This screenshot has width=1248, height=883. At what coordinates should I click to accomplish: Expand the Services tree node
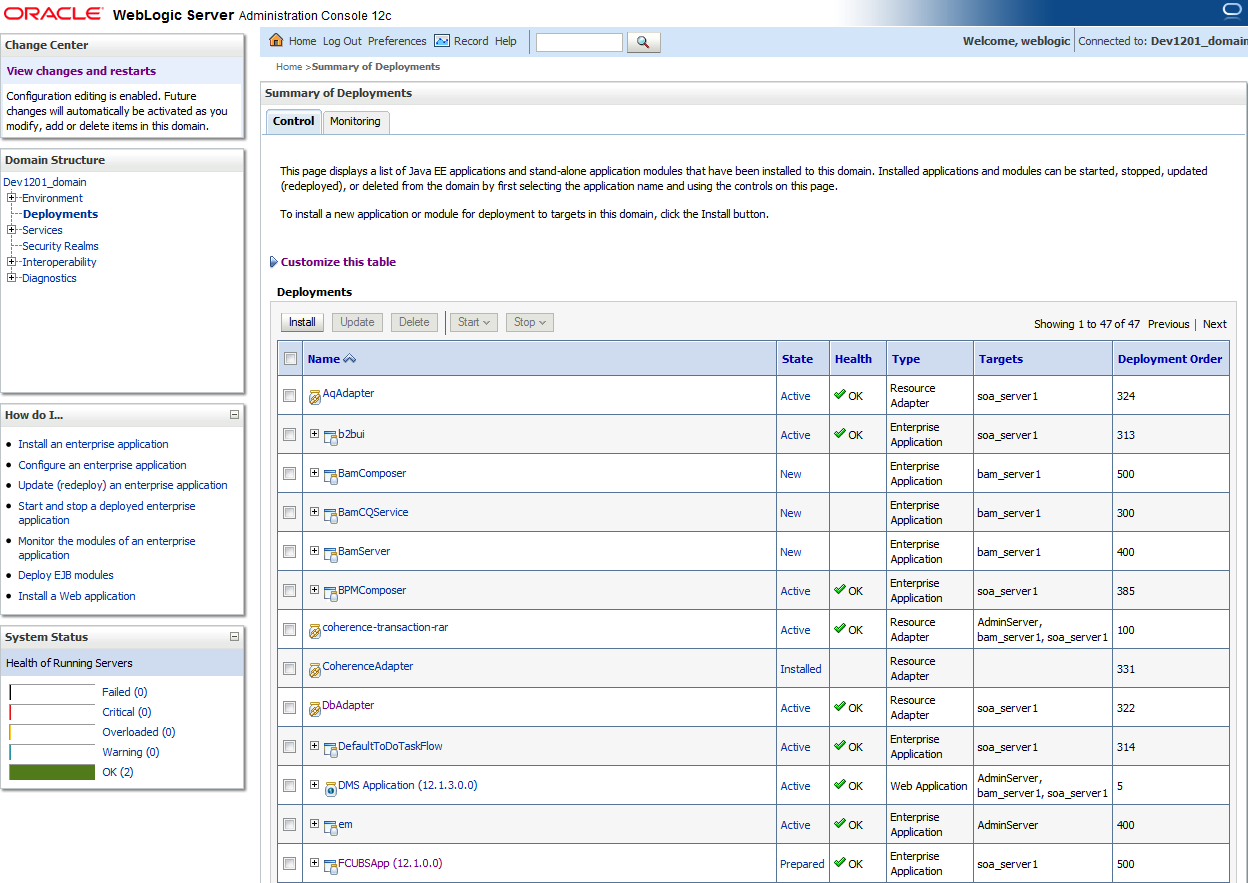click(x=12, y=230)
